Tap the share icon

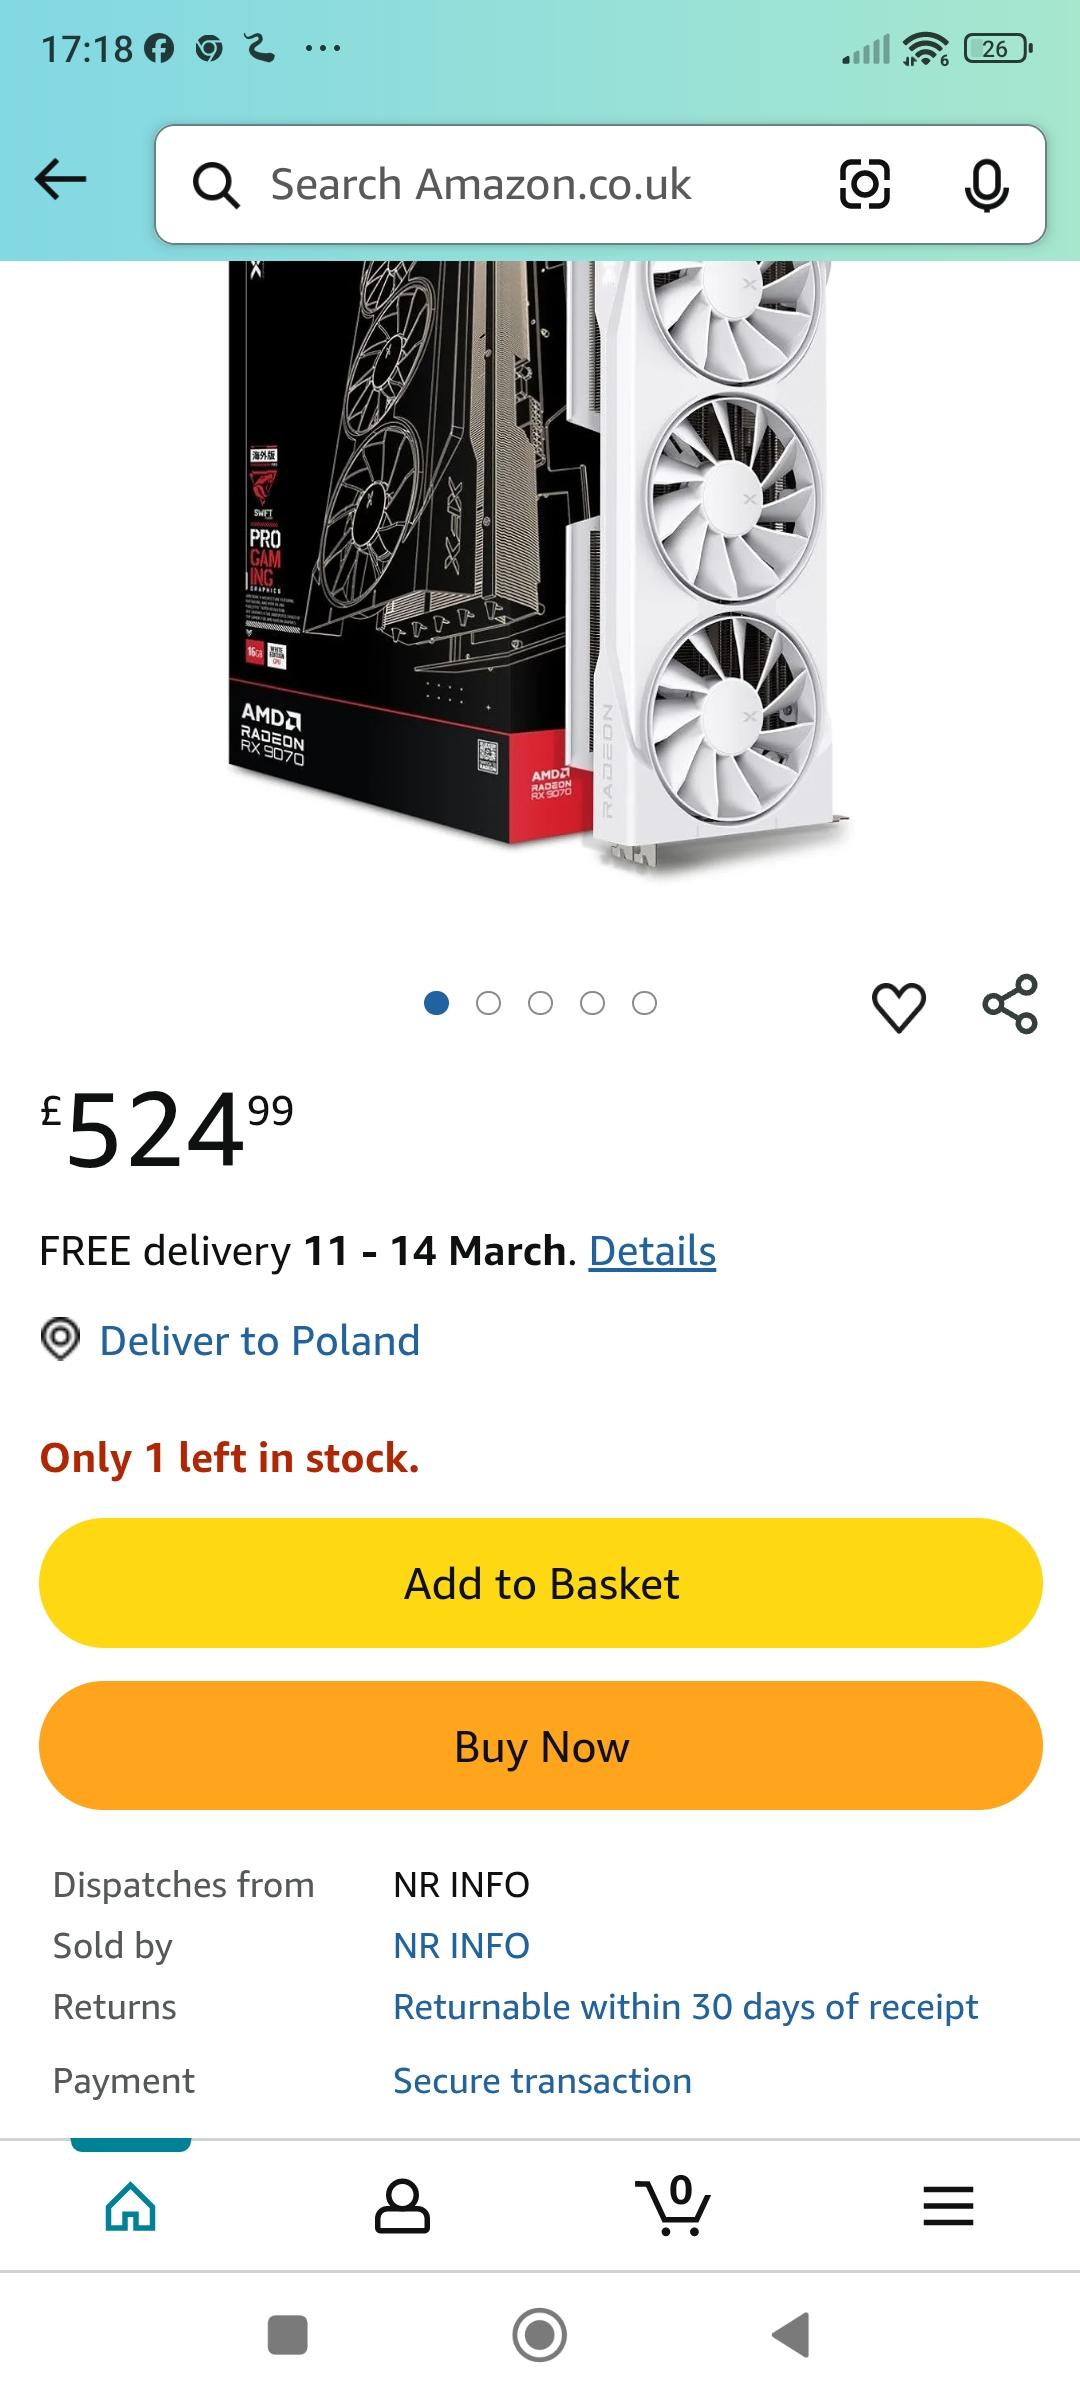(1010, 1004)
